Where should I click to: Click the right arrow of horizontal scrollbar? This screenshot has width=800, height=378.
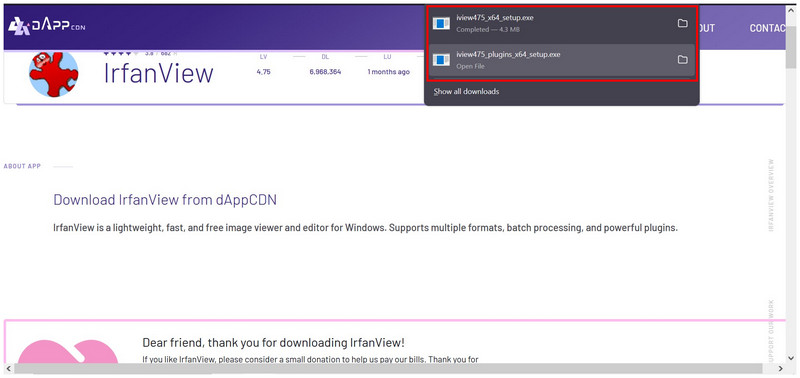coord(780,368)
